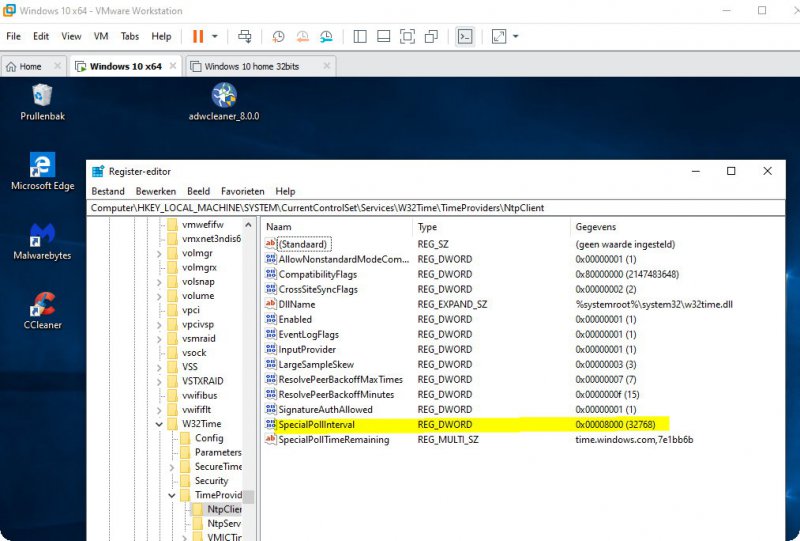Click the VMware pause virtual machine button

[x=198, y=36]
